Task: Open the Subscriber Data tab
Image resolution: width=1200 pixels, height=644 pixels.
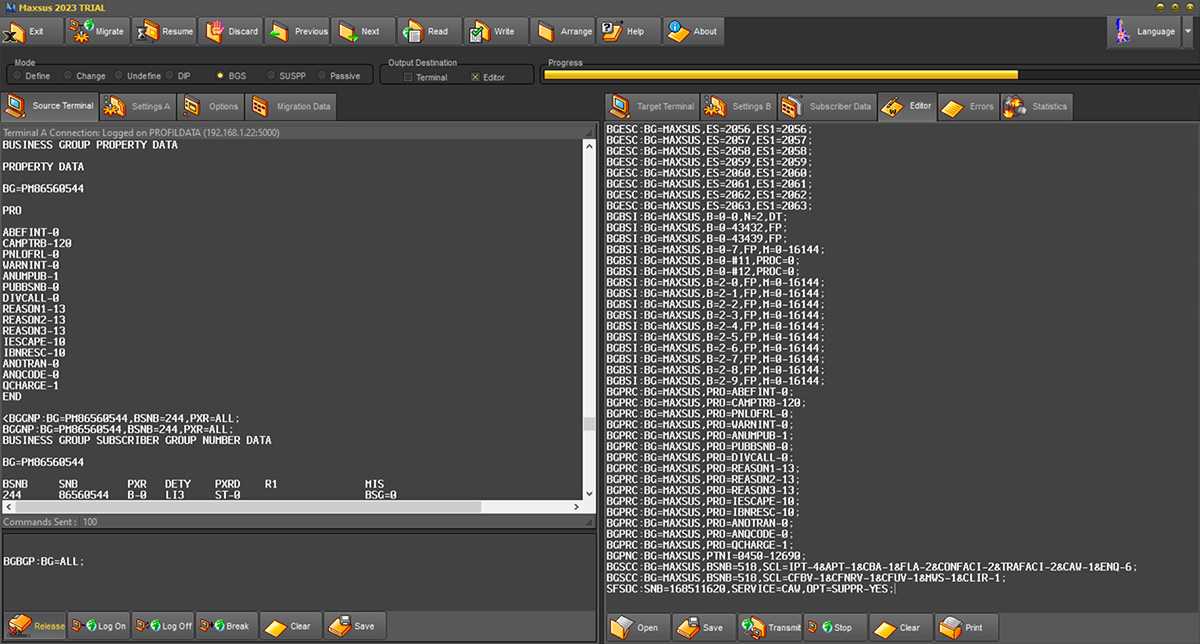Action: (826, 106)
